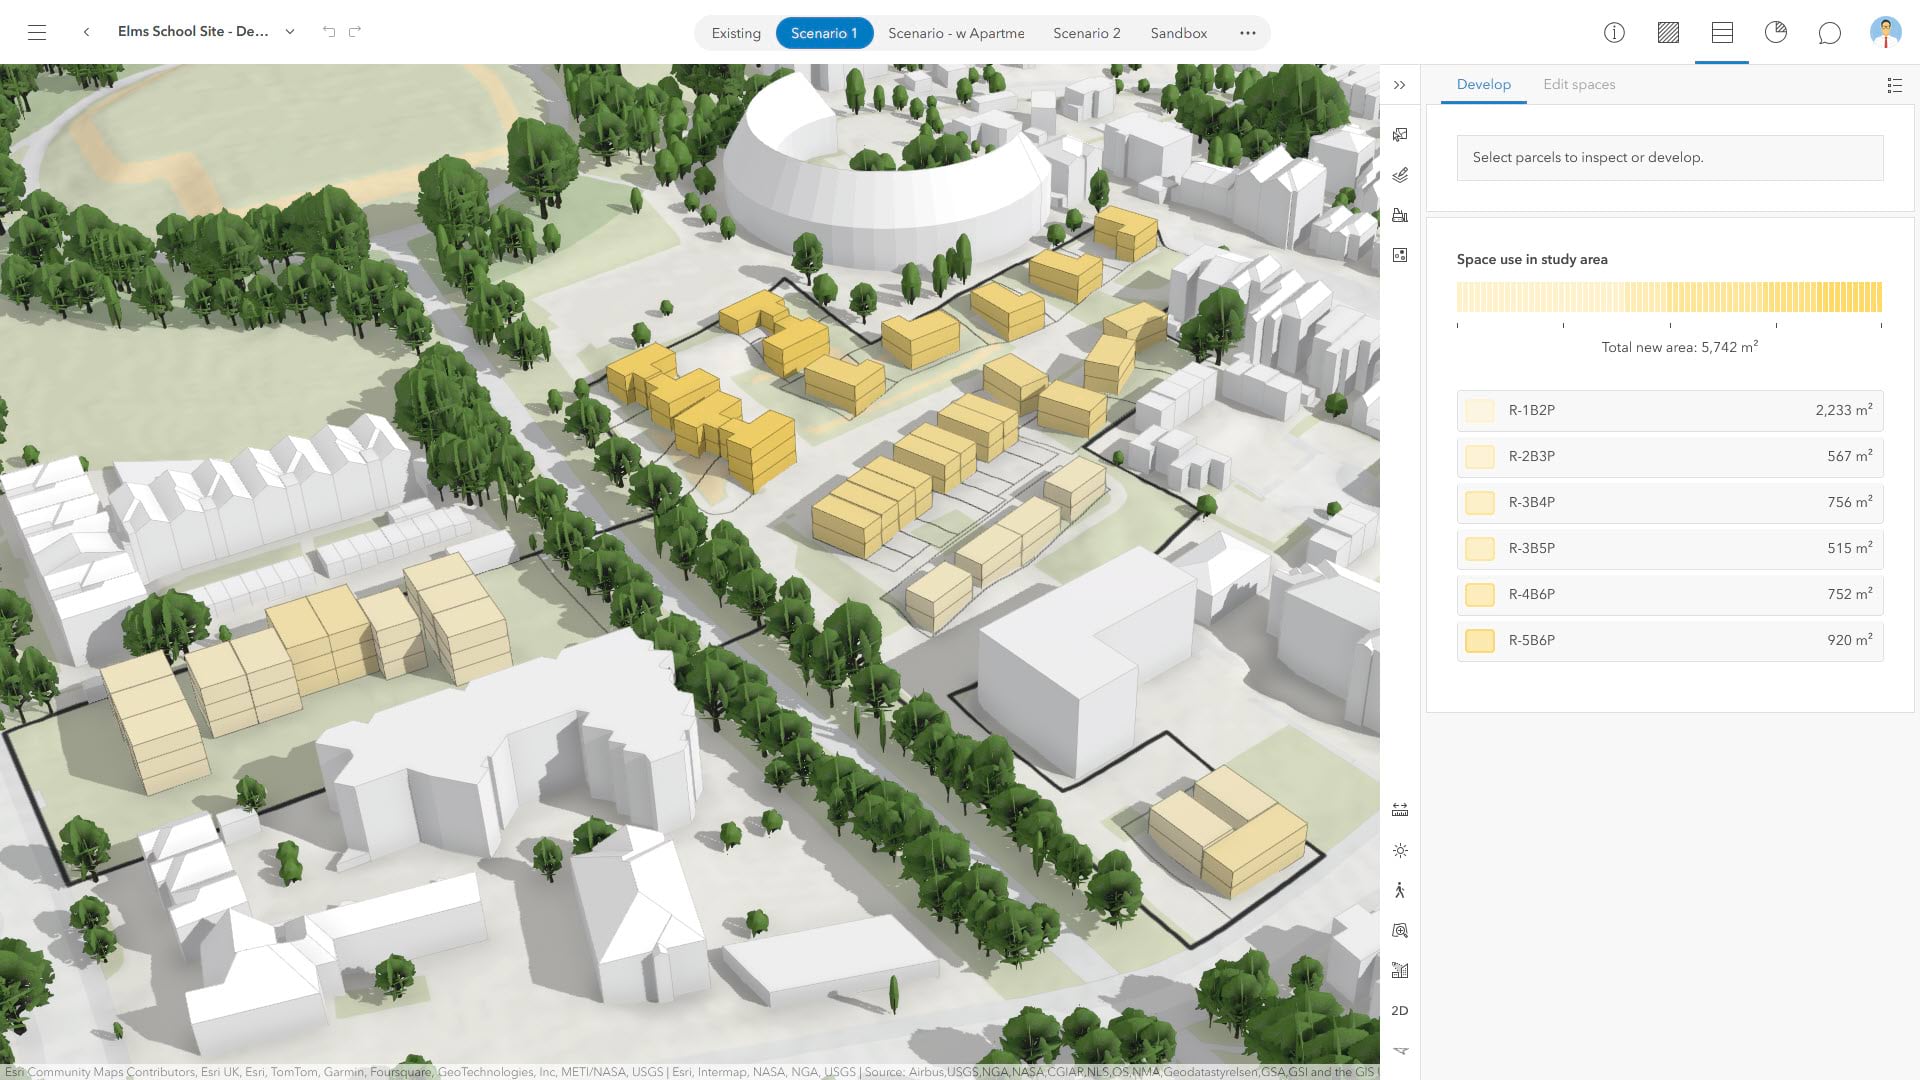Screen dimensions: 1920x1080
Task: Switch to the Edit spaces tab
Action: pyautogui.click(x=1579, y=85)
